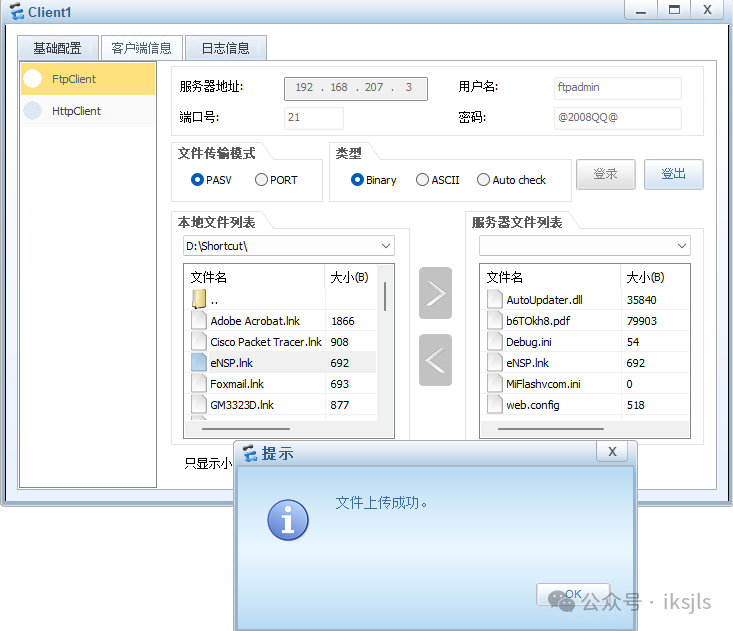Click the AutoUpdater.dll file icon

(x=494, y=299)
